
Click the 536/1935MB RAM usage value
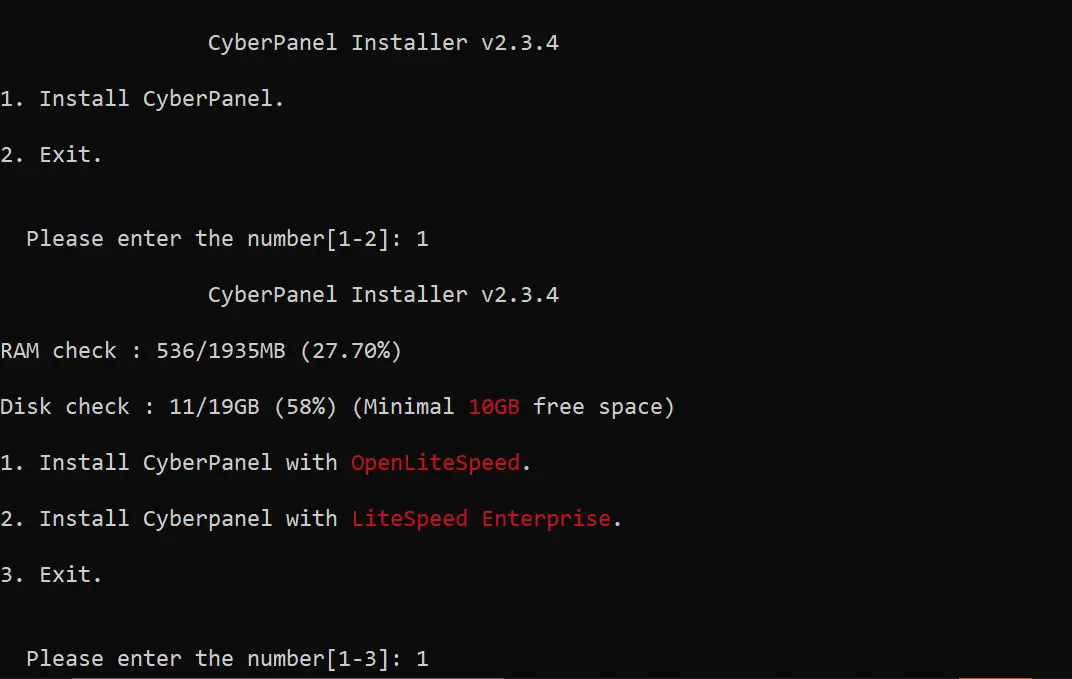pyautogui.click(x=220, y=351)
